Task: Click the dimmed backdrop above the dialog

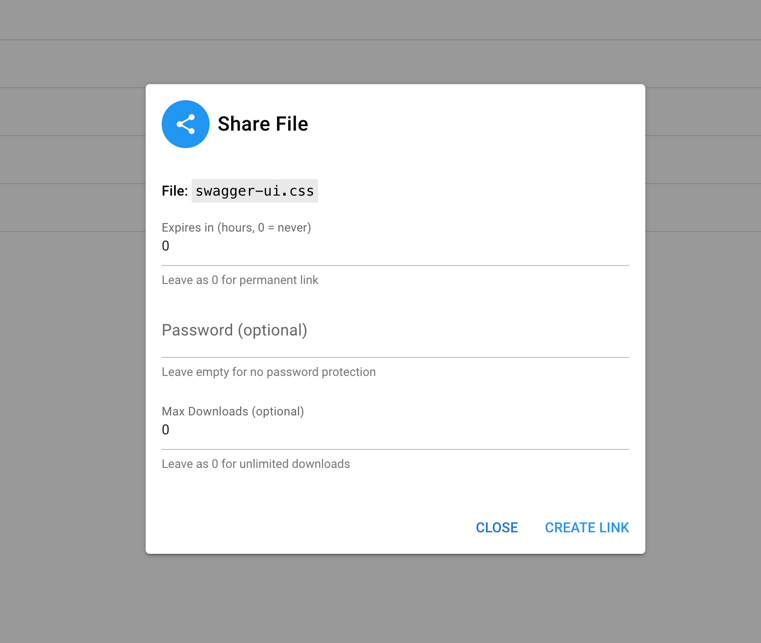Action: [x=395, y=40]
